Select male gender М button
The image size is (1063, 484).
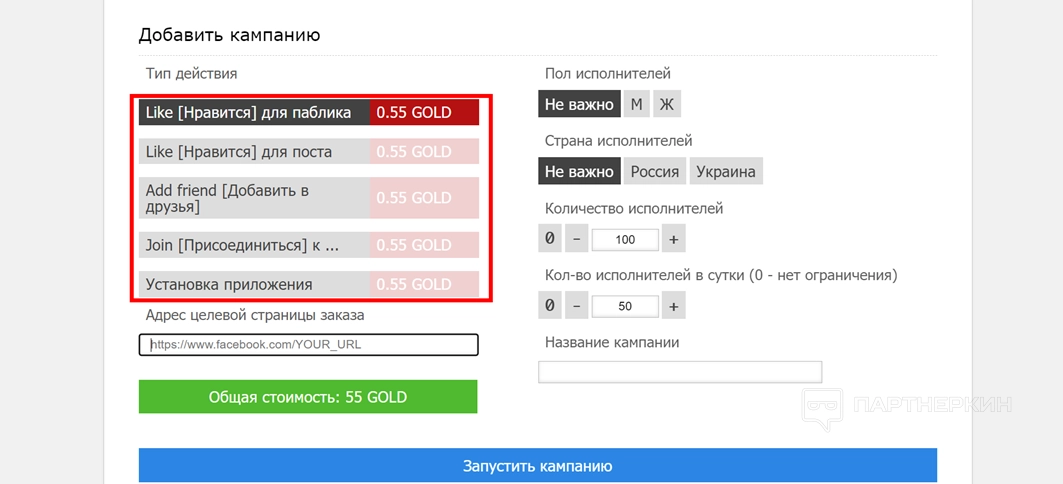tap(636, 105)
